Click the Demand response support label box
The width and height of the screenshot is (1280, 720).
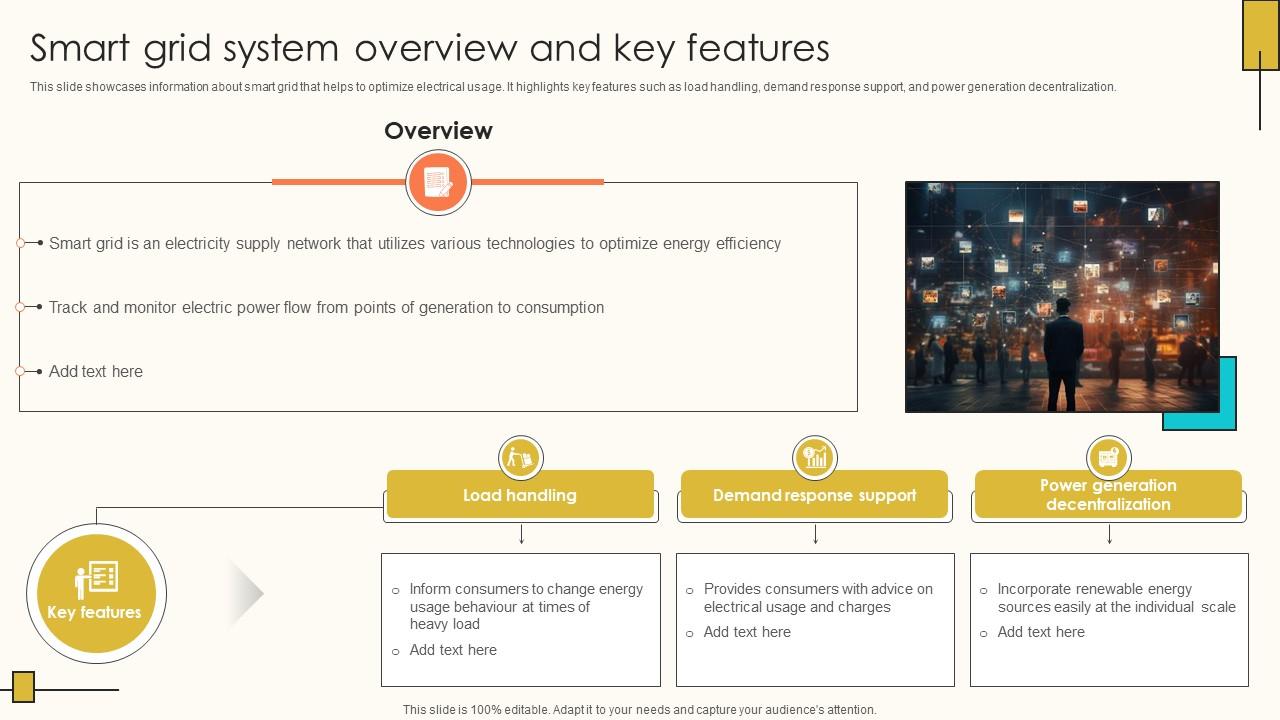coord(814,495)
